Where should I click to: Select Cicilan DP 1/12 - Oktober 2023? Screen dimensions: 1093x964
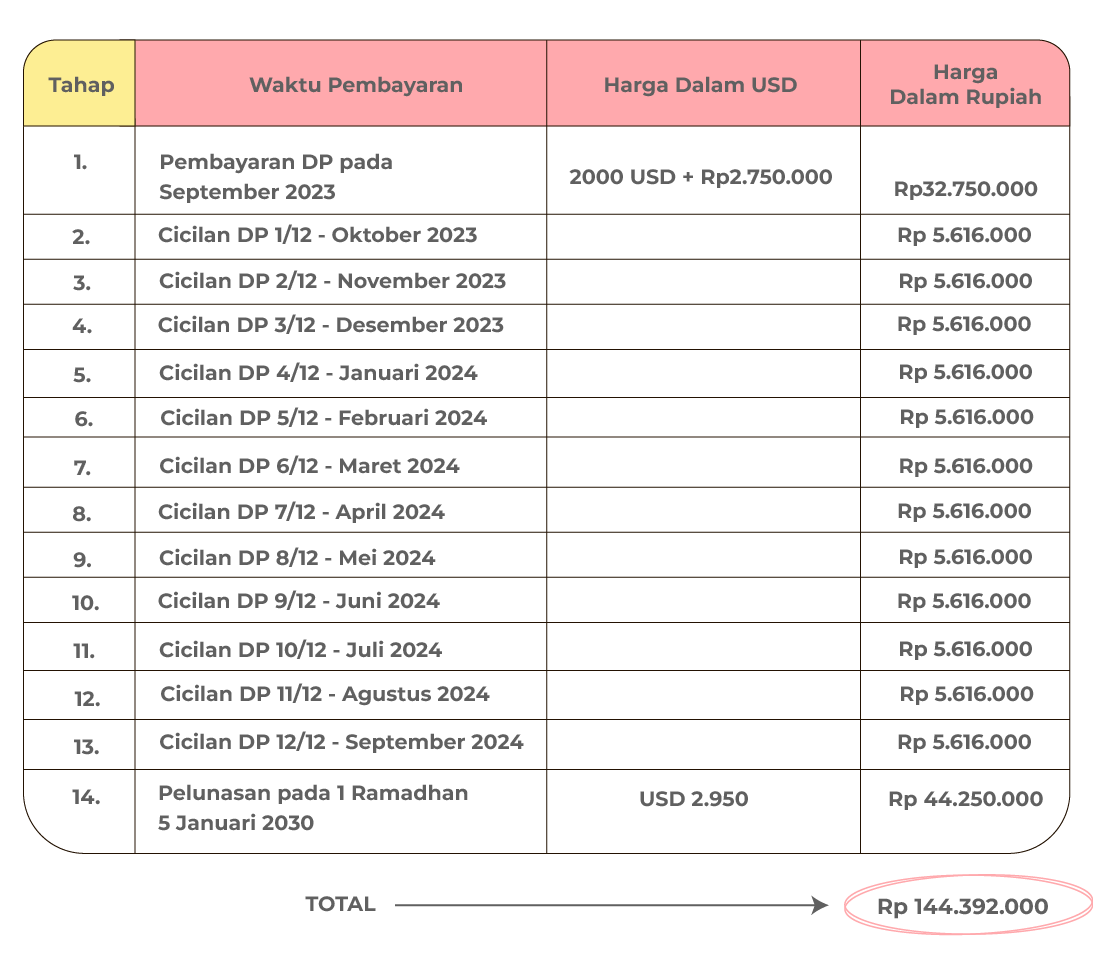317,235
